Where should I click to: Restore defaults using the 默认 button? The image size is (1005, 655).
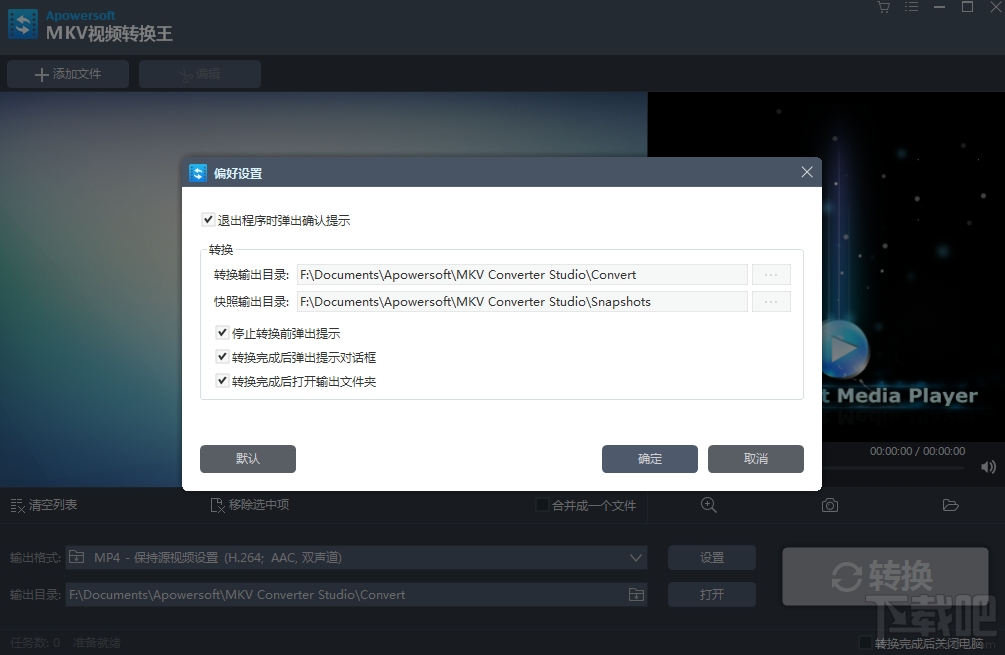[x=247, y=459]
